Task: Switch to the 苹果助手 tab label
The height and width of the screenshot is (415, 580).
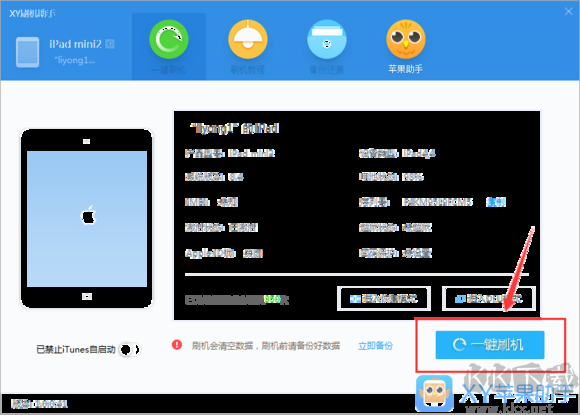Action: 405,69
